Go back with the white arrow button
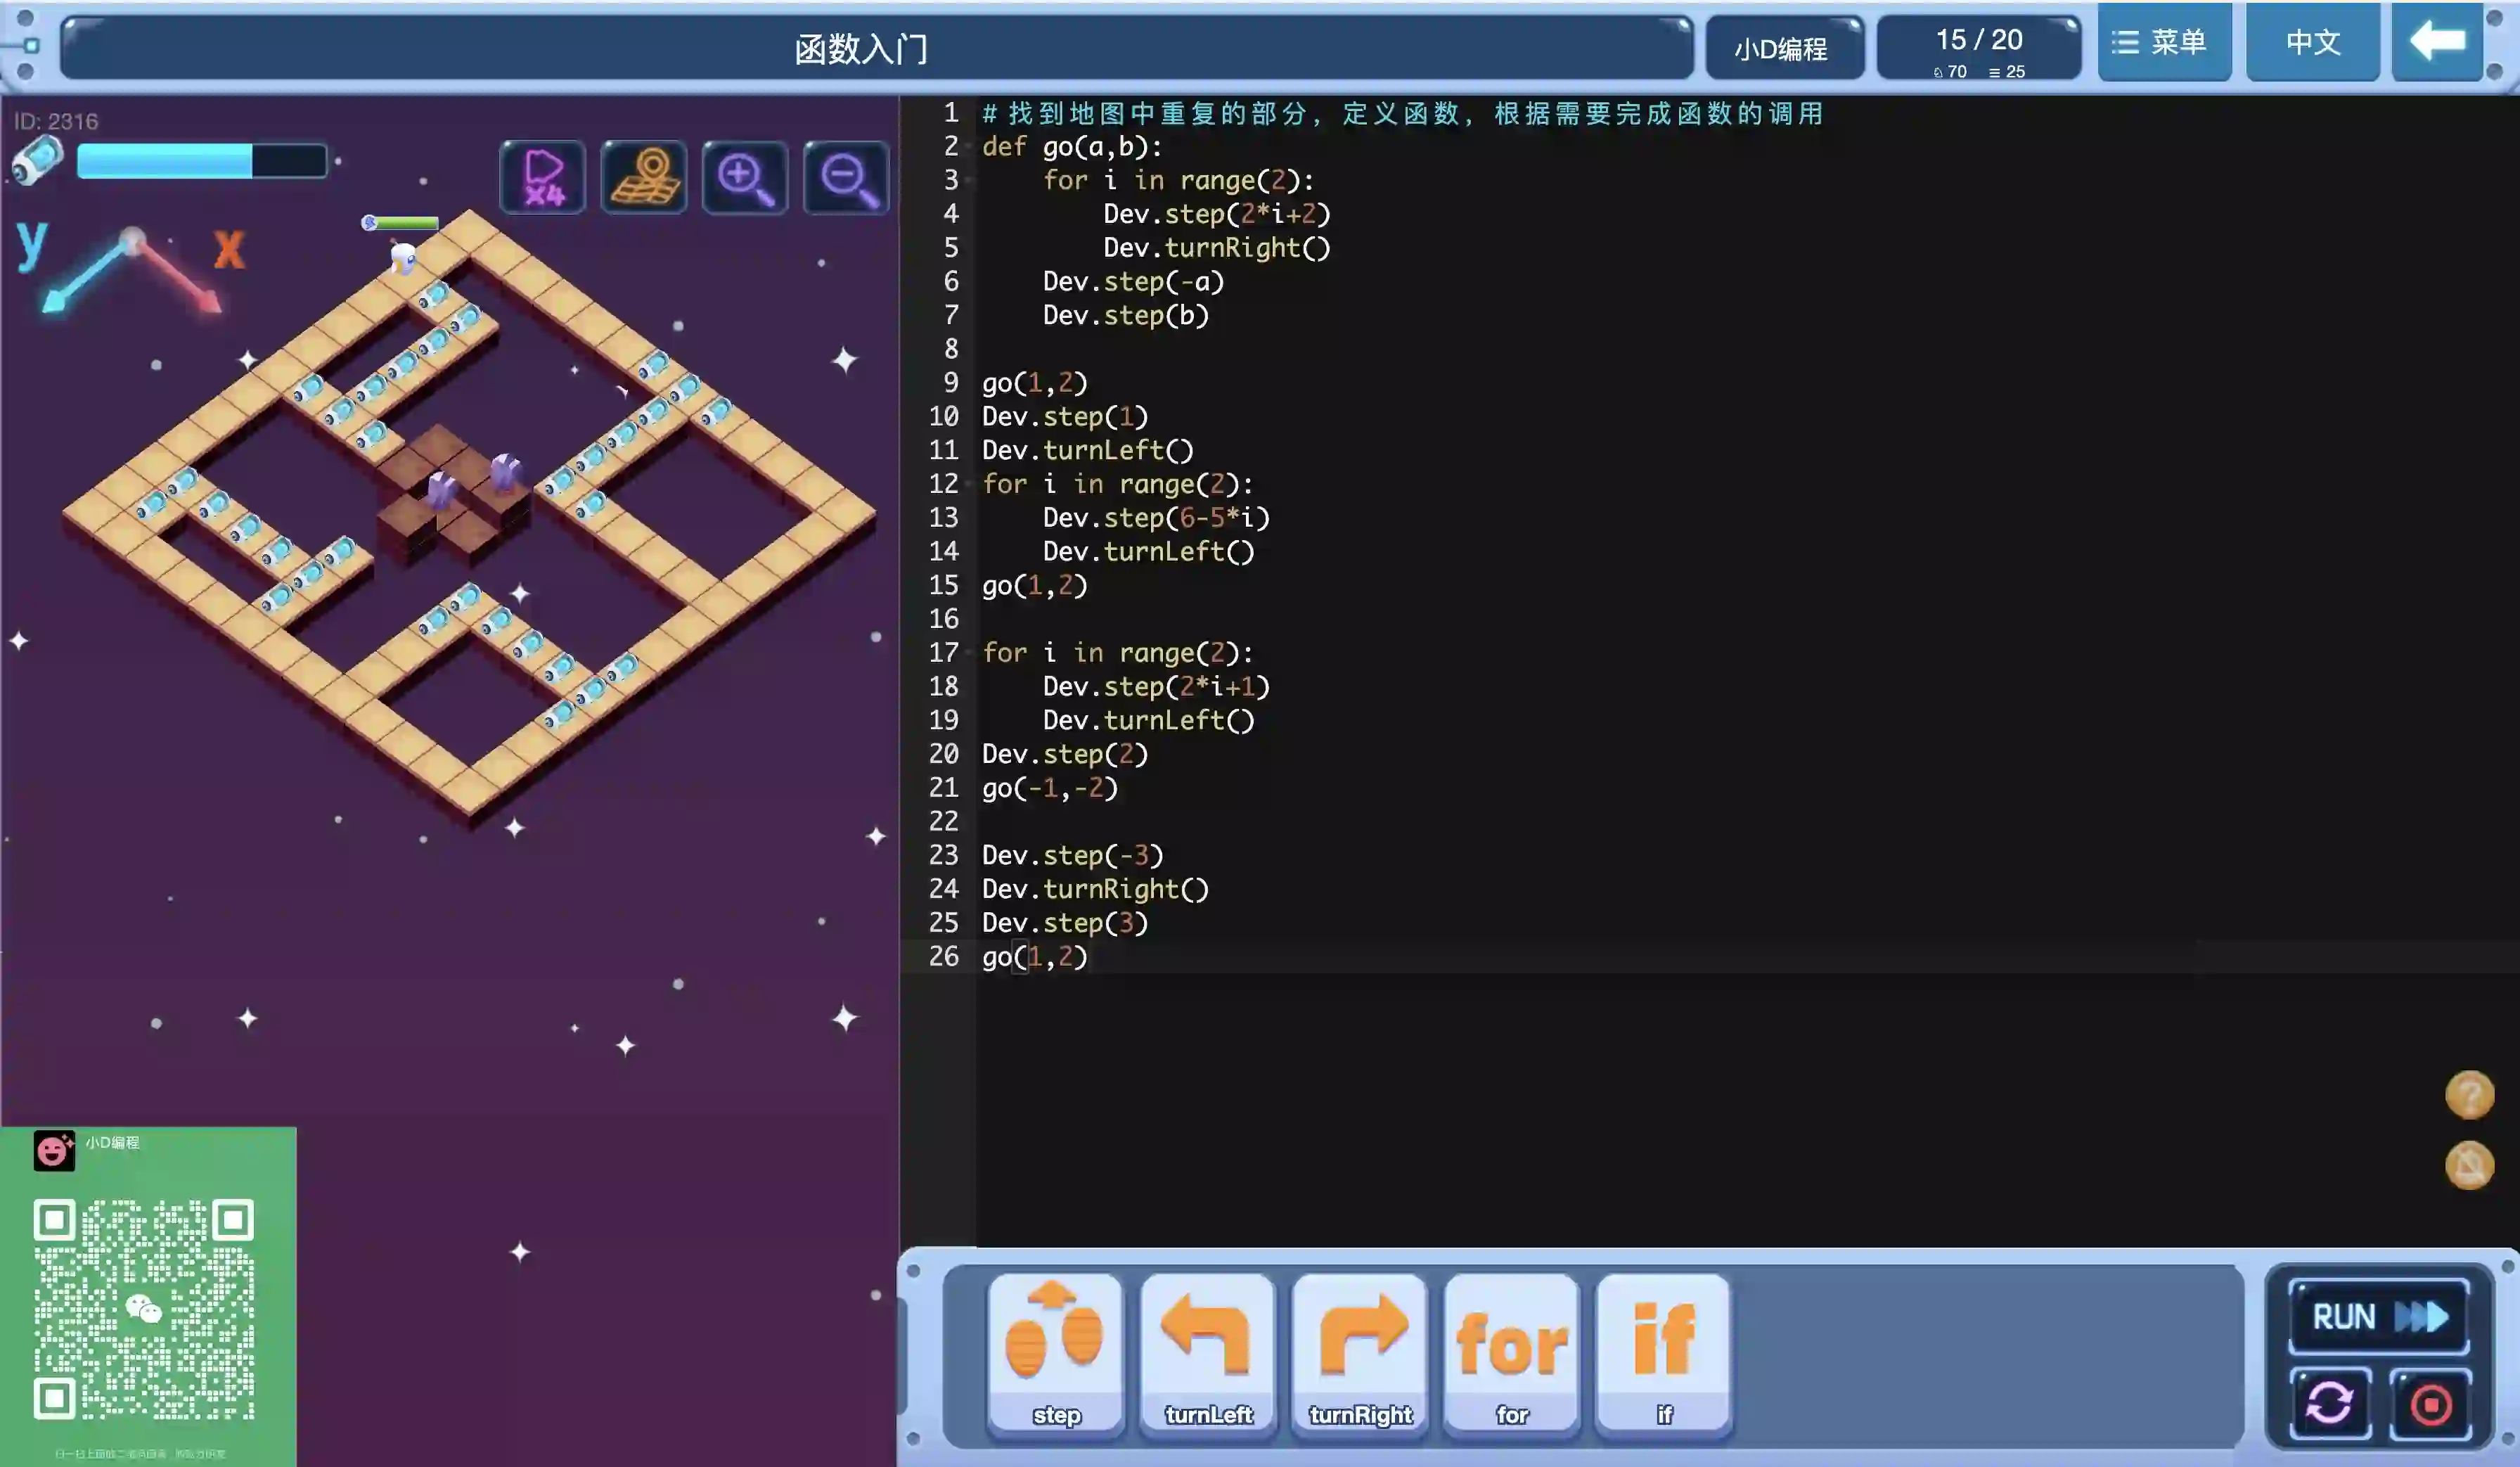This screenshot has height=1467, width=2520. (2437, 42)
